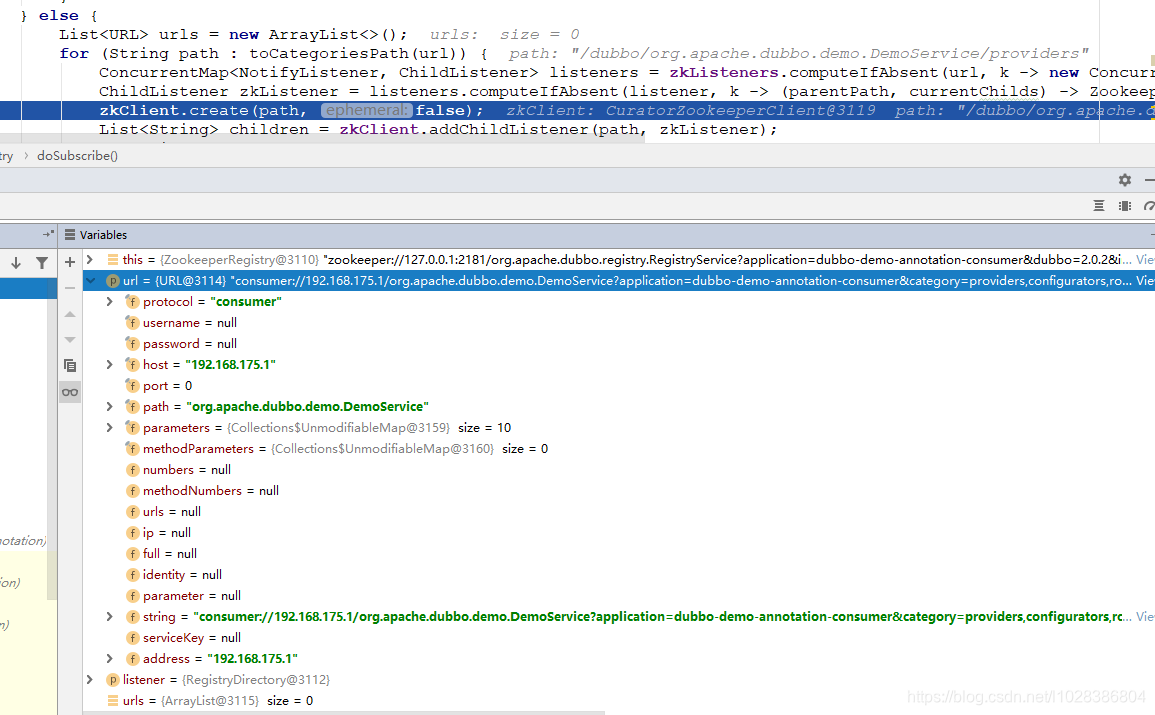
Task: Expand the path field node
Action: tap(110, 406)
